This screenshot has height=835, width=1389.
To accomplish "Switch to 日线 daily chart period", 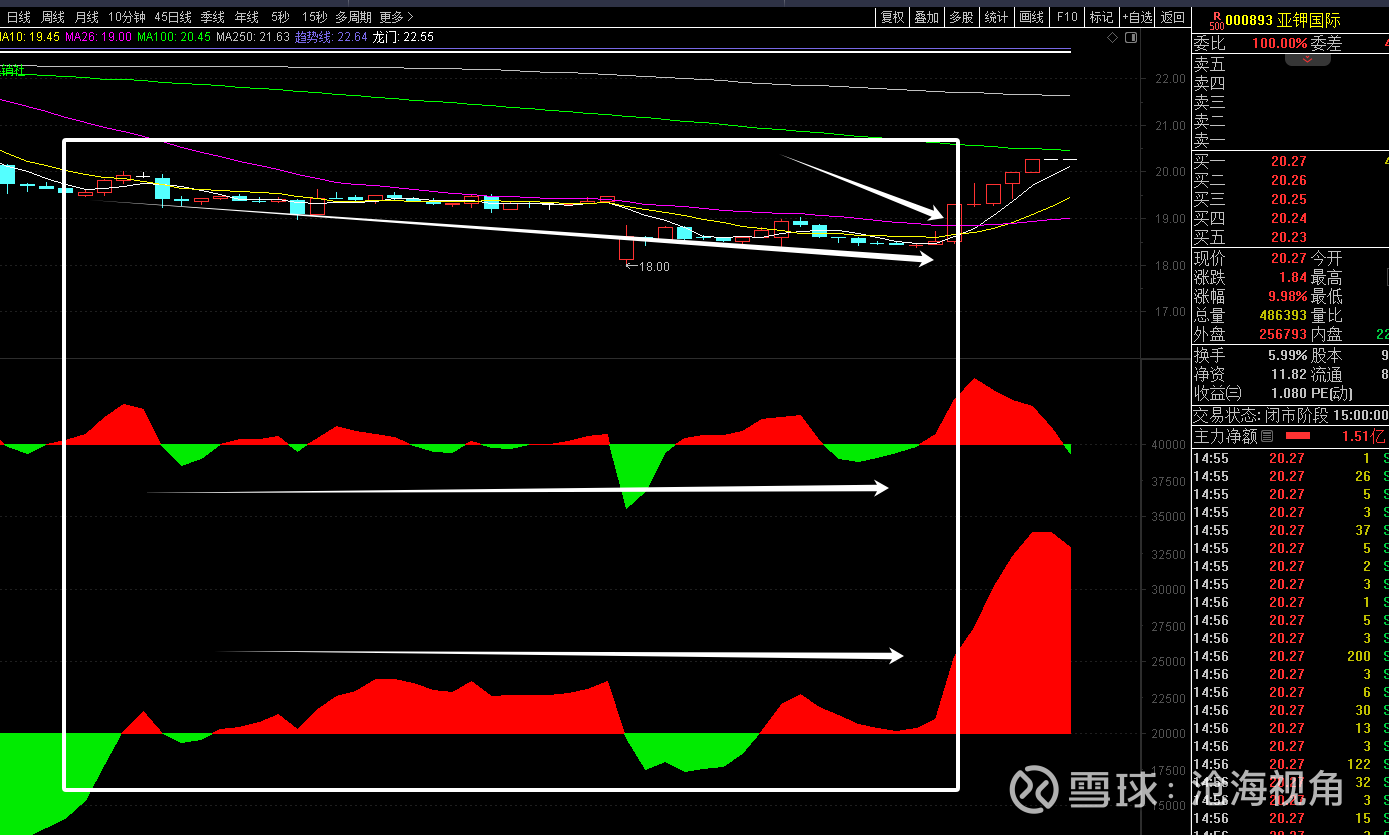I will coord(18,17).
